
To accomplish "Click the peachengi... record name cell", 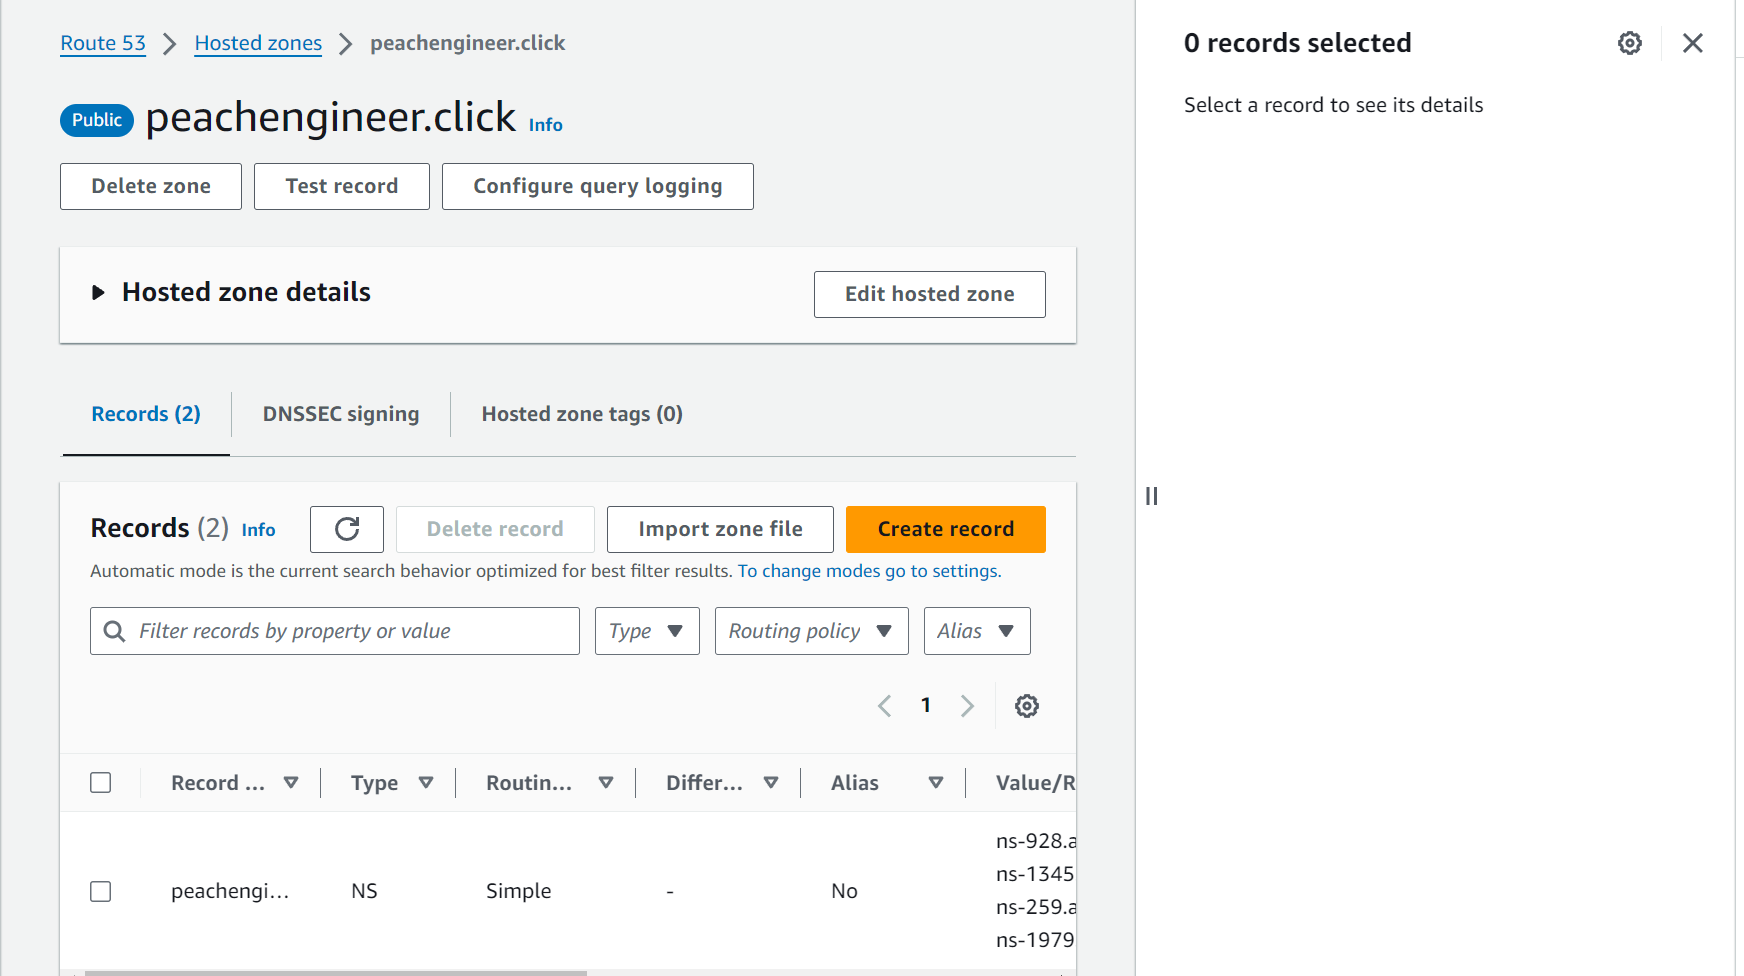I will pyautogui.click(x=230, y=891).
